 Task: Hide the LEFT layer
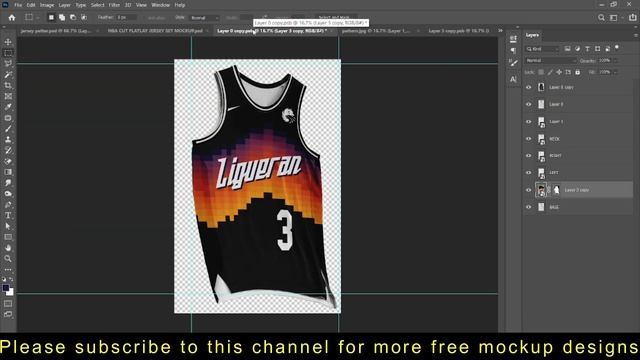(x=529, y=173)
